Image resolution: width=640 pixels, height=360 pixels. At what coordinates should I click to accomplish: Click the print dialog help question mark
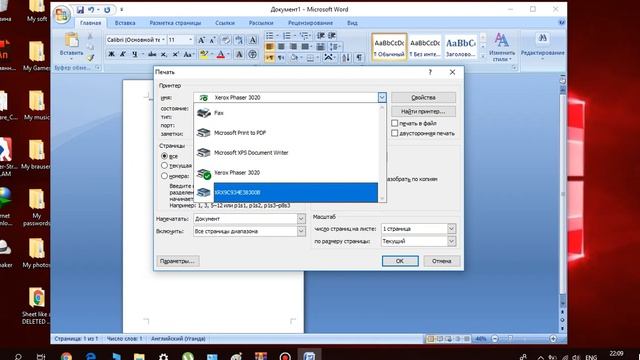pyautogui.click(x=430, y=72)
